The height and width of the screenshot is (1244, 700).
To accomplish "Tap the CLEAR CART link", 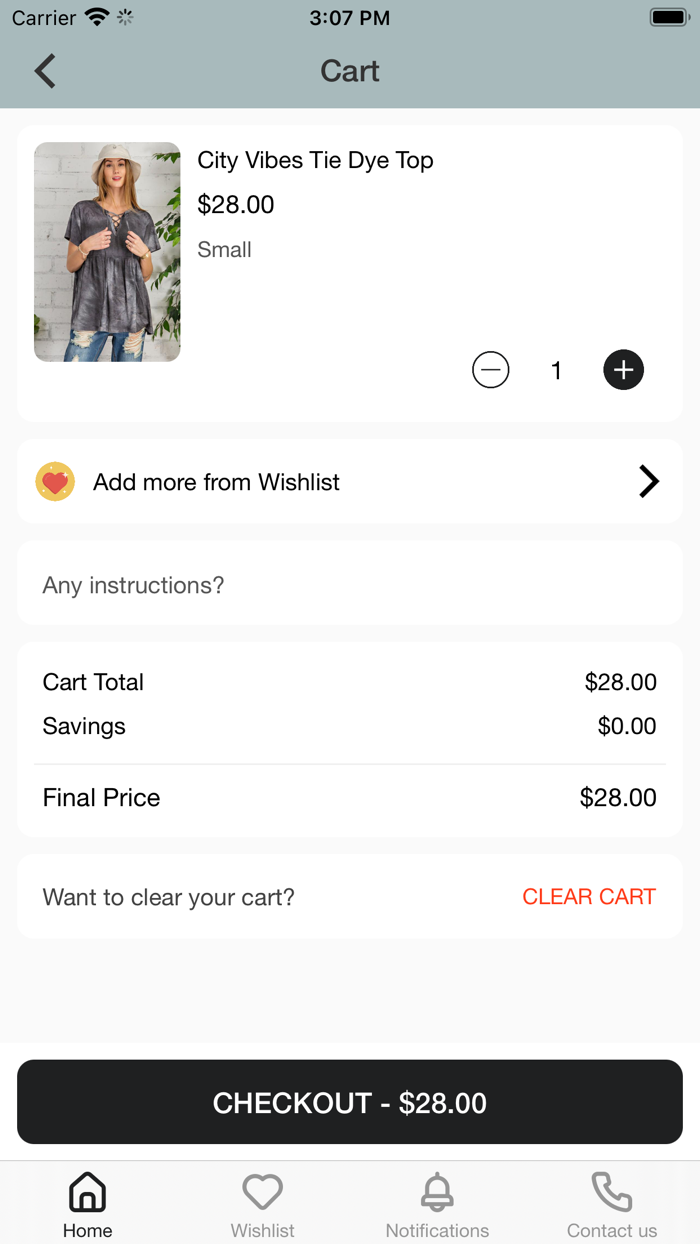I will tap(589, 897).
